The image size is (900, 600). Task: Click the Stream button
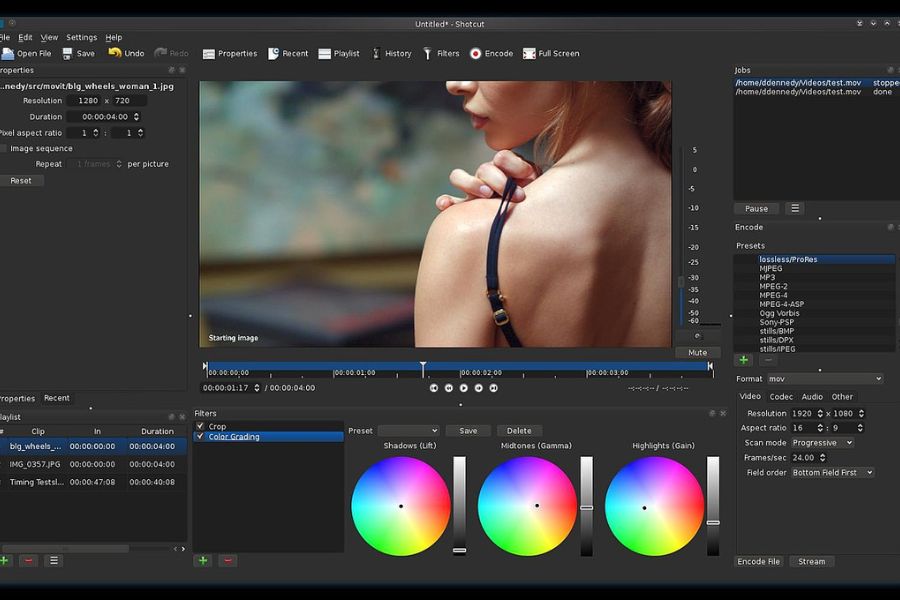click(x=812, y=562)
